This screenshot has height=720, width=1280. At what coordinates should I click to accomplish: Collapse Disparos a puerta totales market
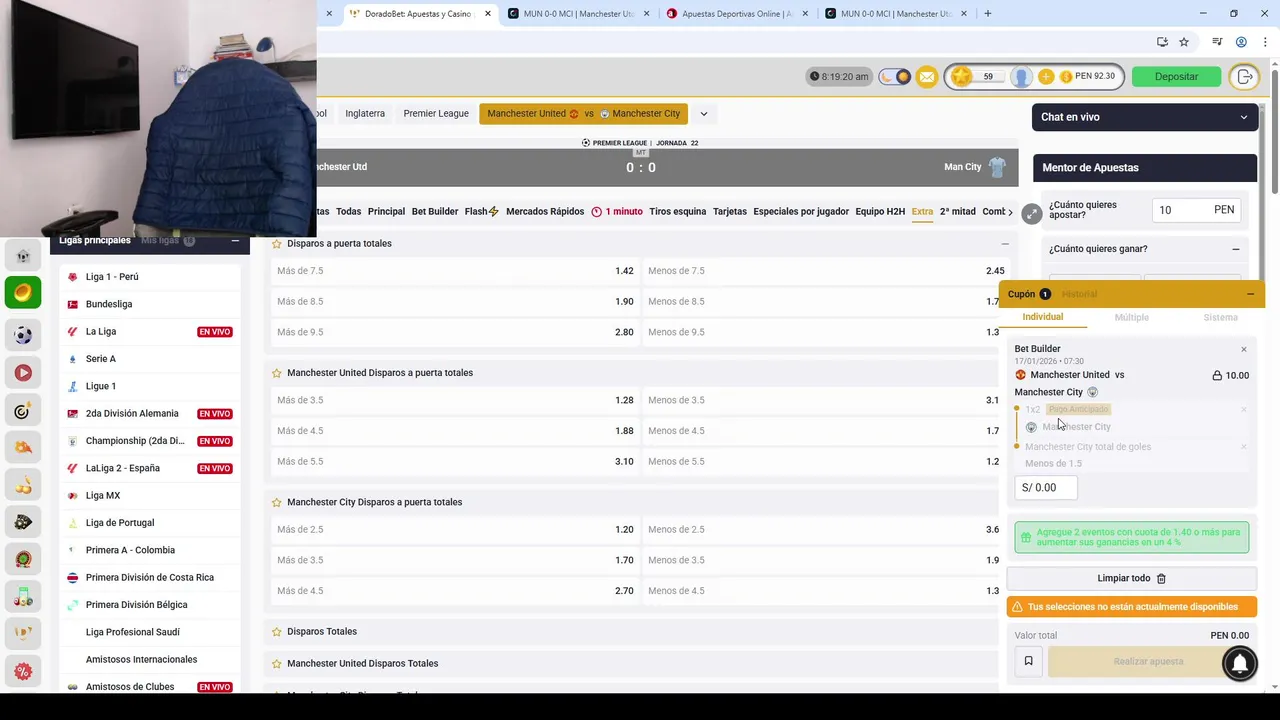(1005, 244)
